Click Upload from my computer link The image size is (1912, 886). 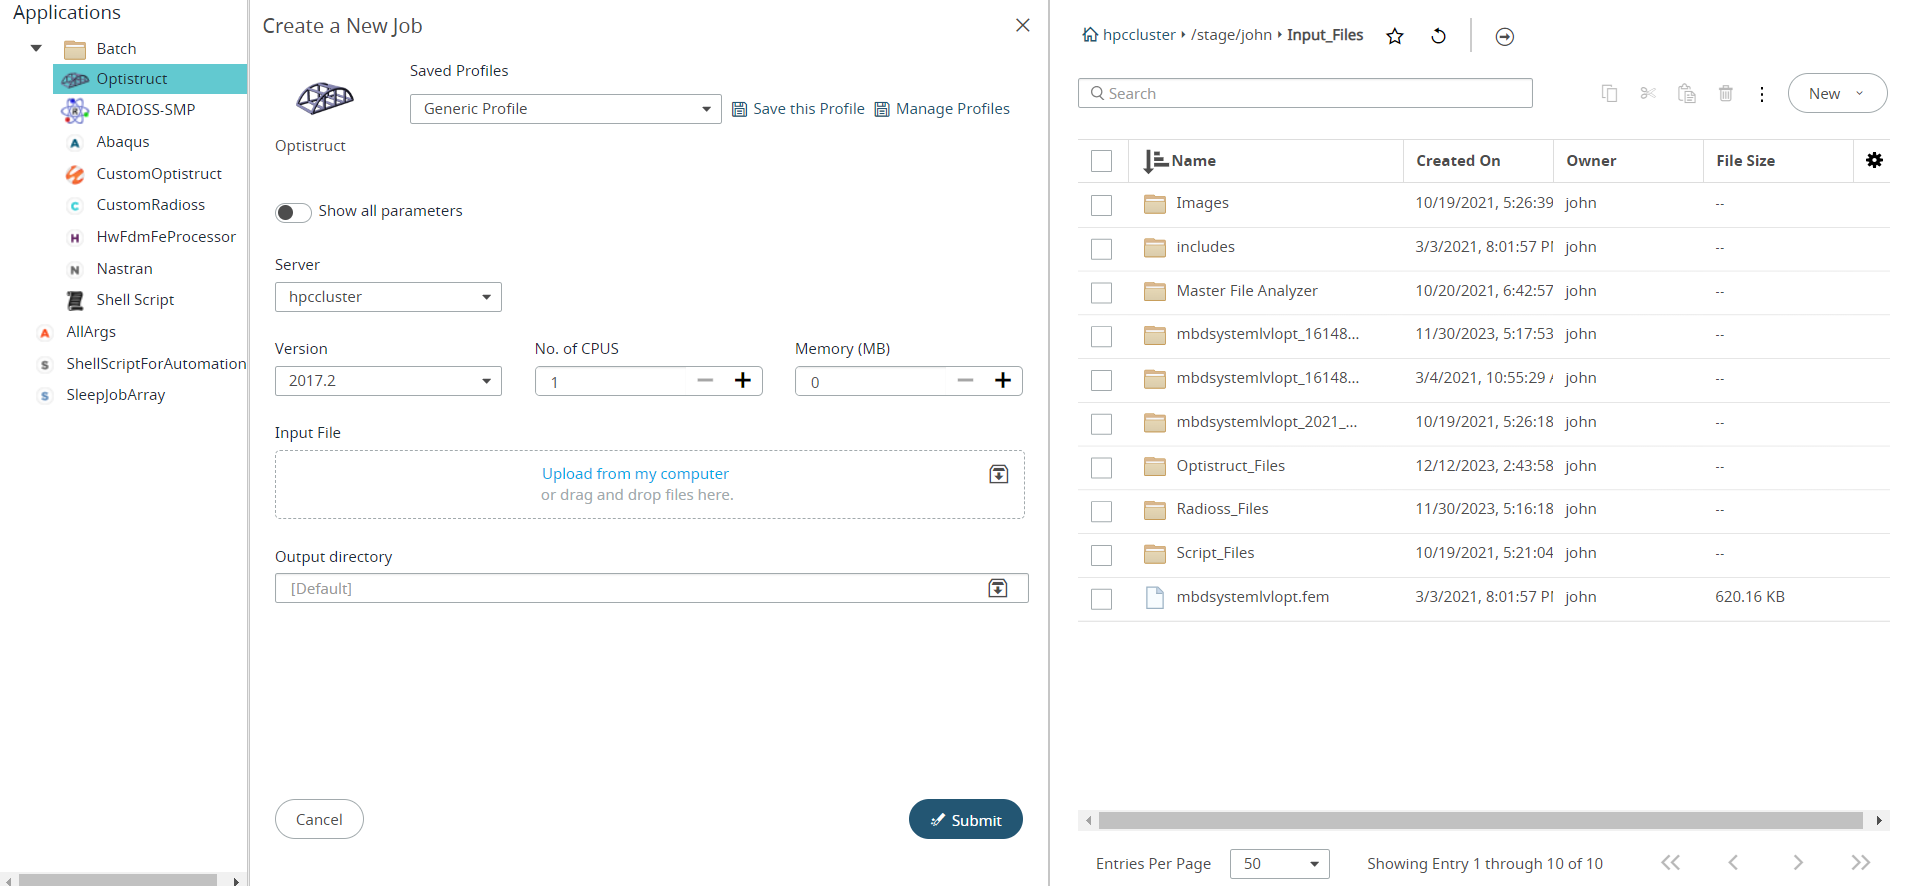click(x=635, y=474)
